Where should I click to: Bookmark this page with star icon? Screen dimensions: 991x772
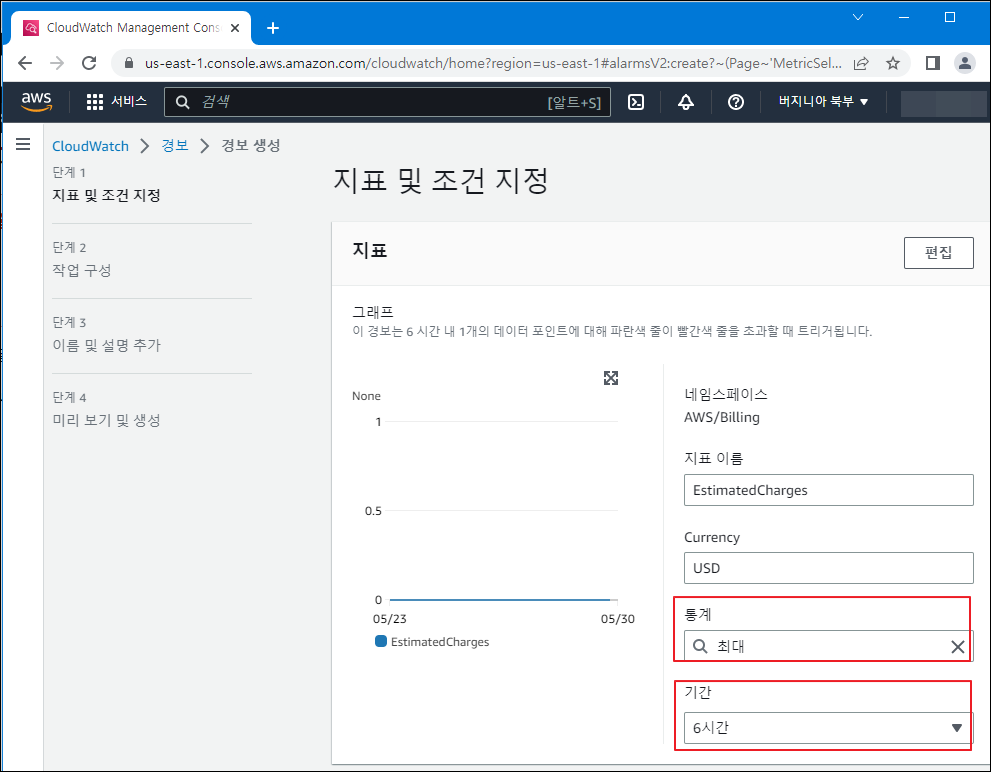[892, 63]
